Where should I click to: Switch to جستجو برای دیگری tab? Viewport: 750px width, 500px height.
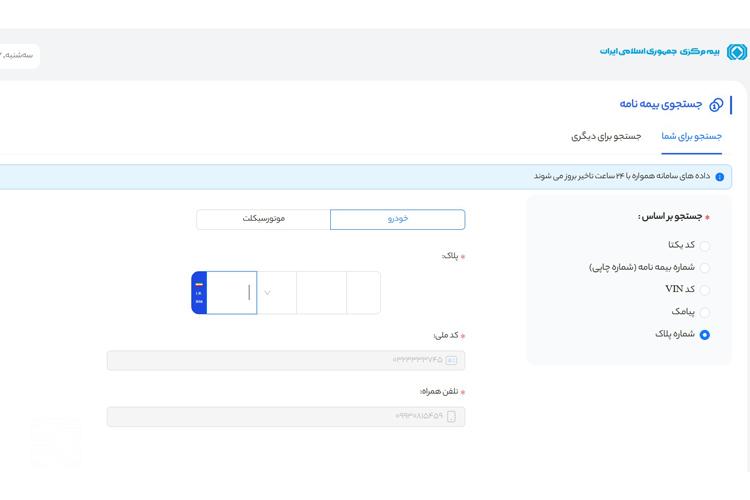coord(606,136)
